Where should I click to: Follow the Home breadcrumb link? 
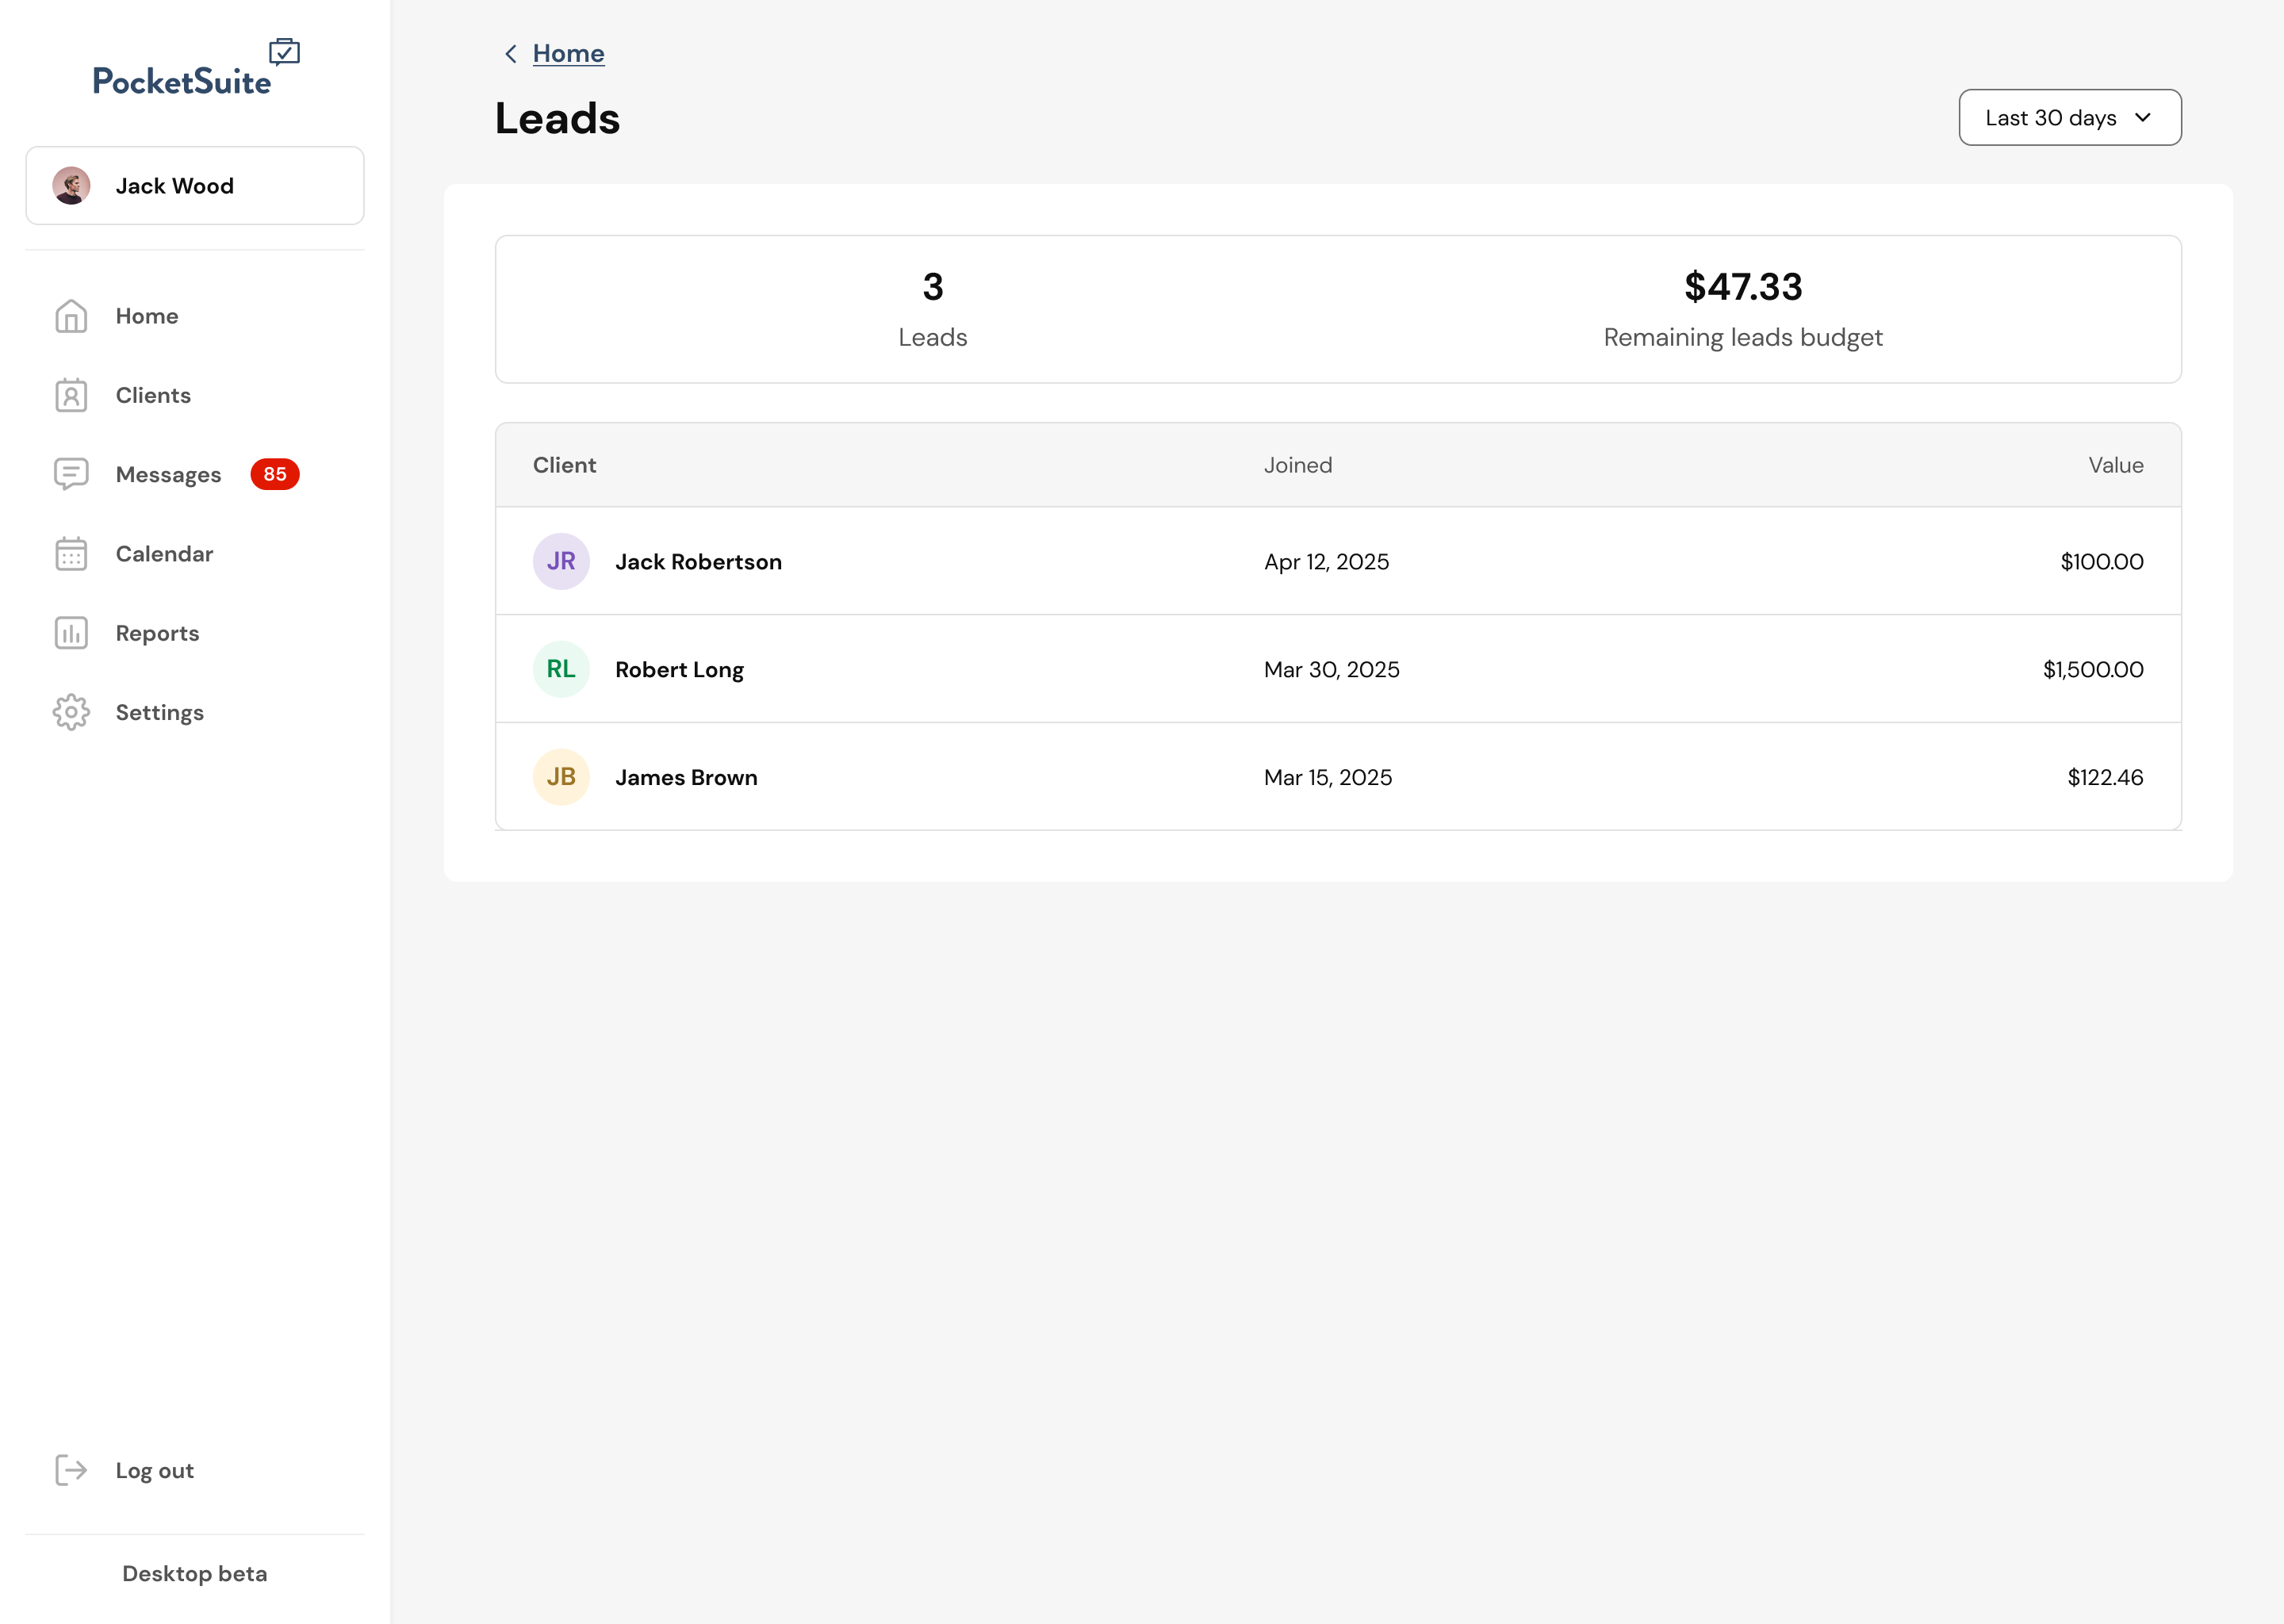pos(568,54)
